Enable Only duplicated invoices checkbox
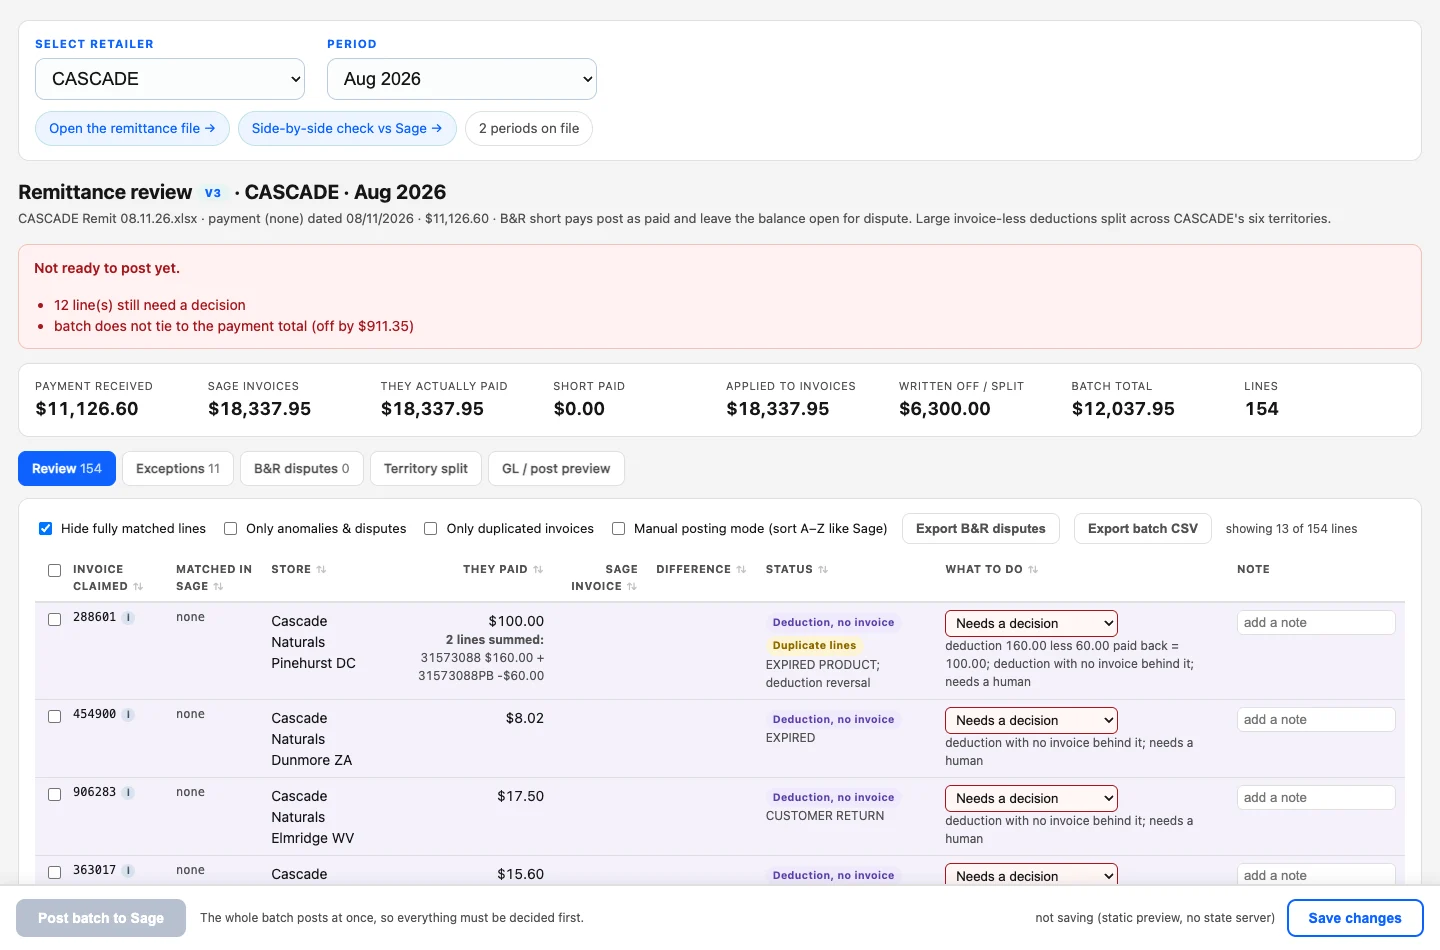The image size is (1440, 950). coord(430,529)
